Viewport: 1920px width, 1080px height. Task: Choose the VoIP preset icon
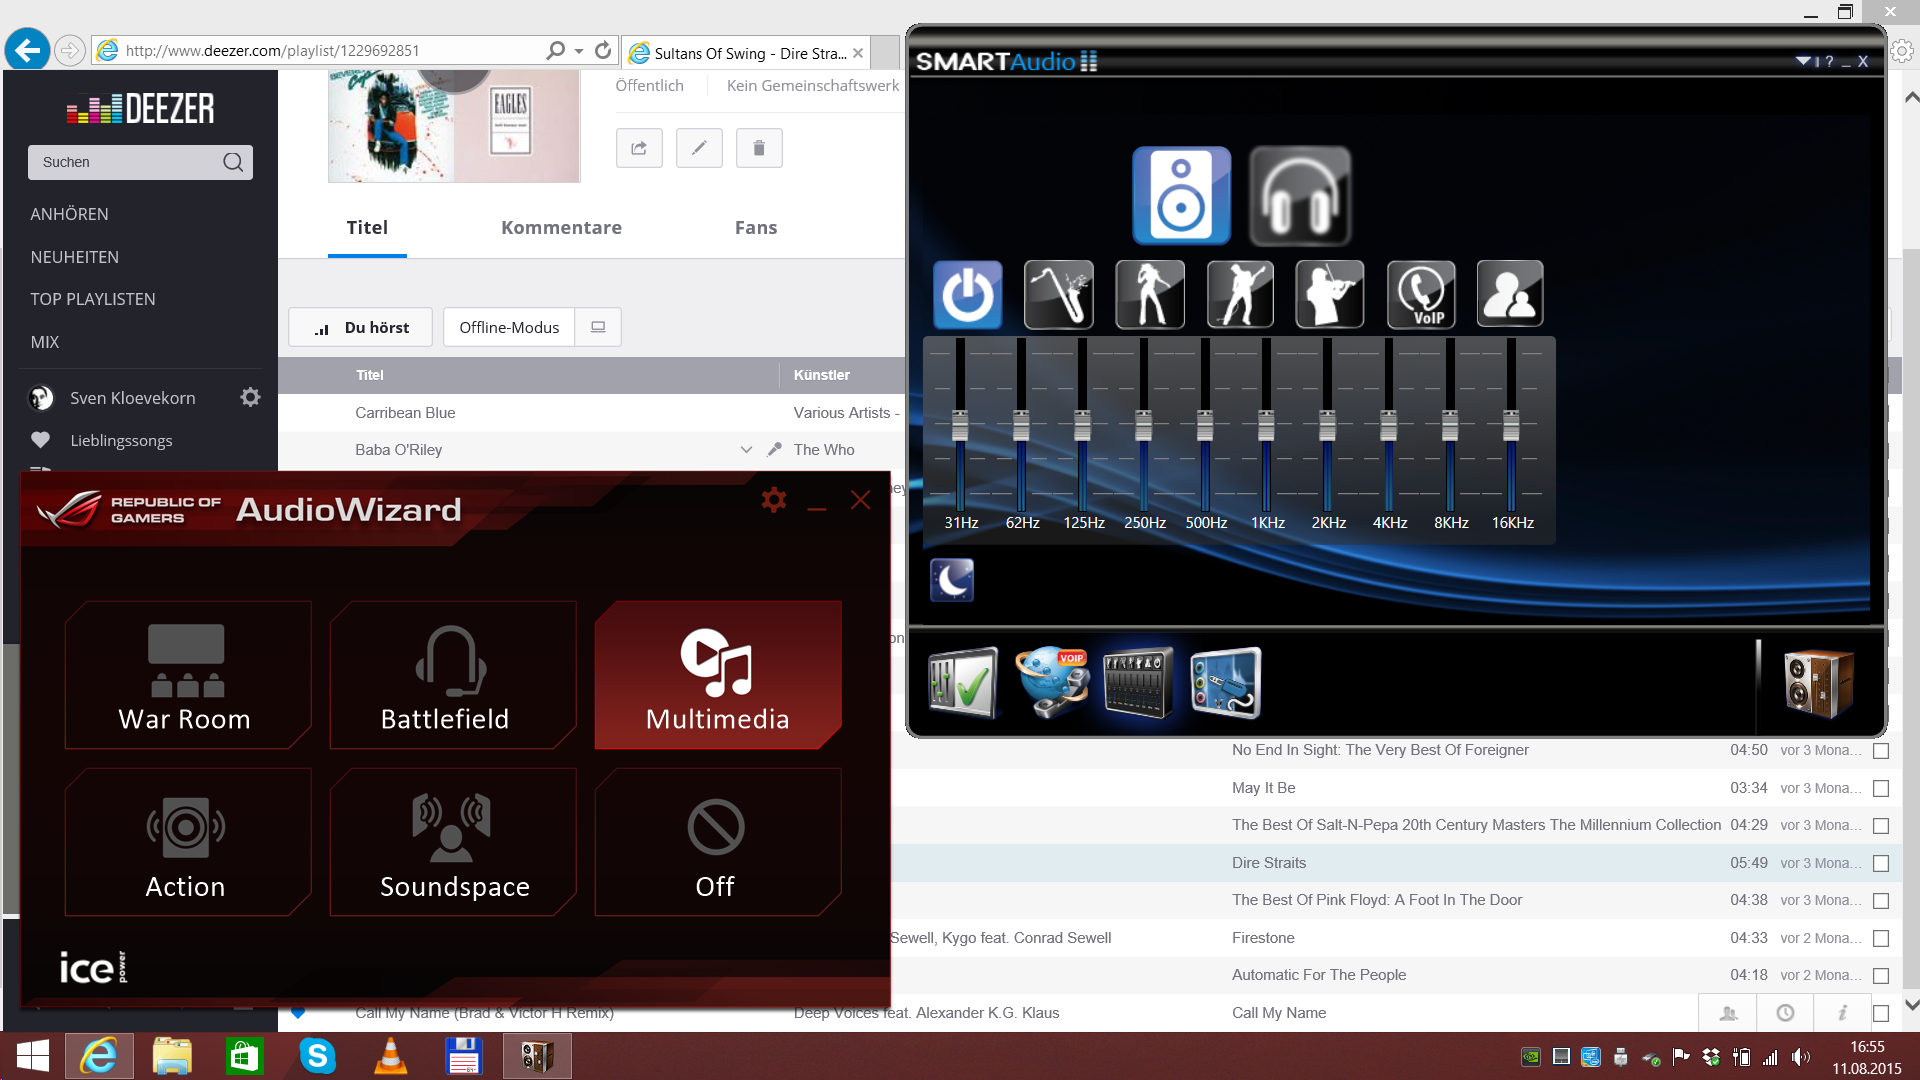click(x=1421, y=295)
